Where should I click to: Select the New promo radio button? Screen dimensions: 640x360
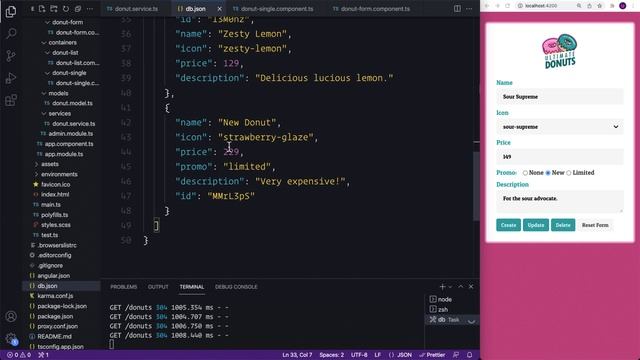point(548,173)
